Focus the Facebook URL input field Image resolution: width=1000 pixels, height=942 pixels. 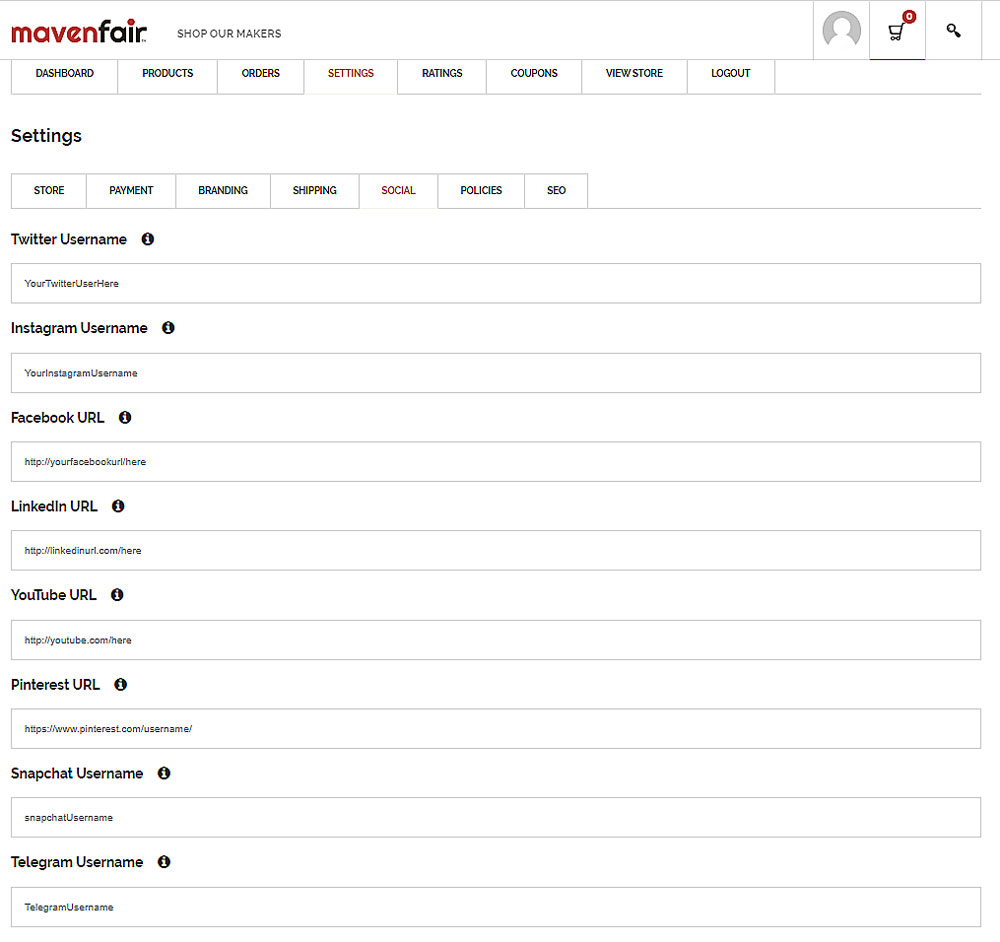496,462
